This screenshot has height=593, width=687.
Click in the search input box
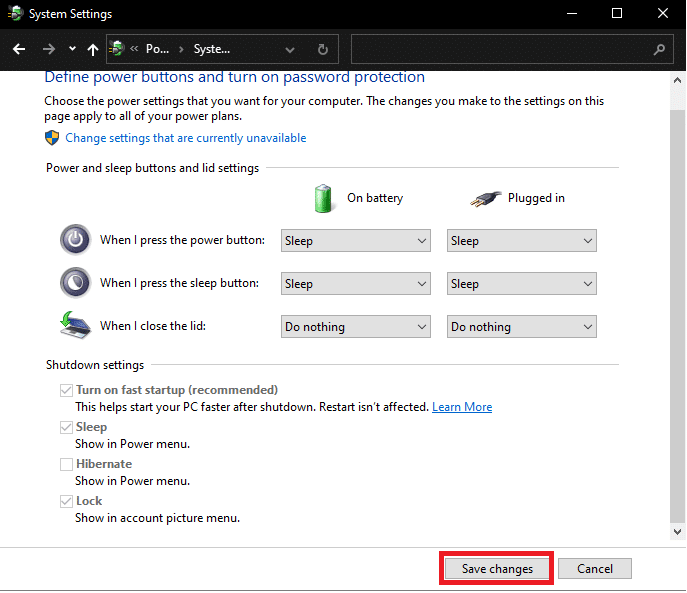click(500, 48)
